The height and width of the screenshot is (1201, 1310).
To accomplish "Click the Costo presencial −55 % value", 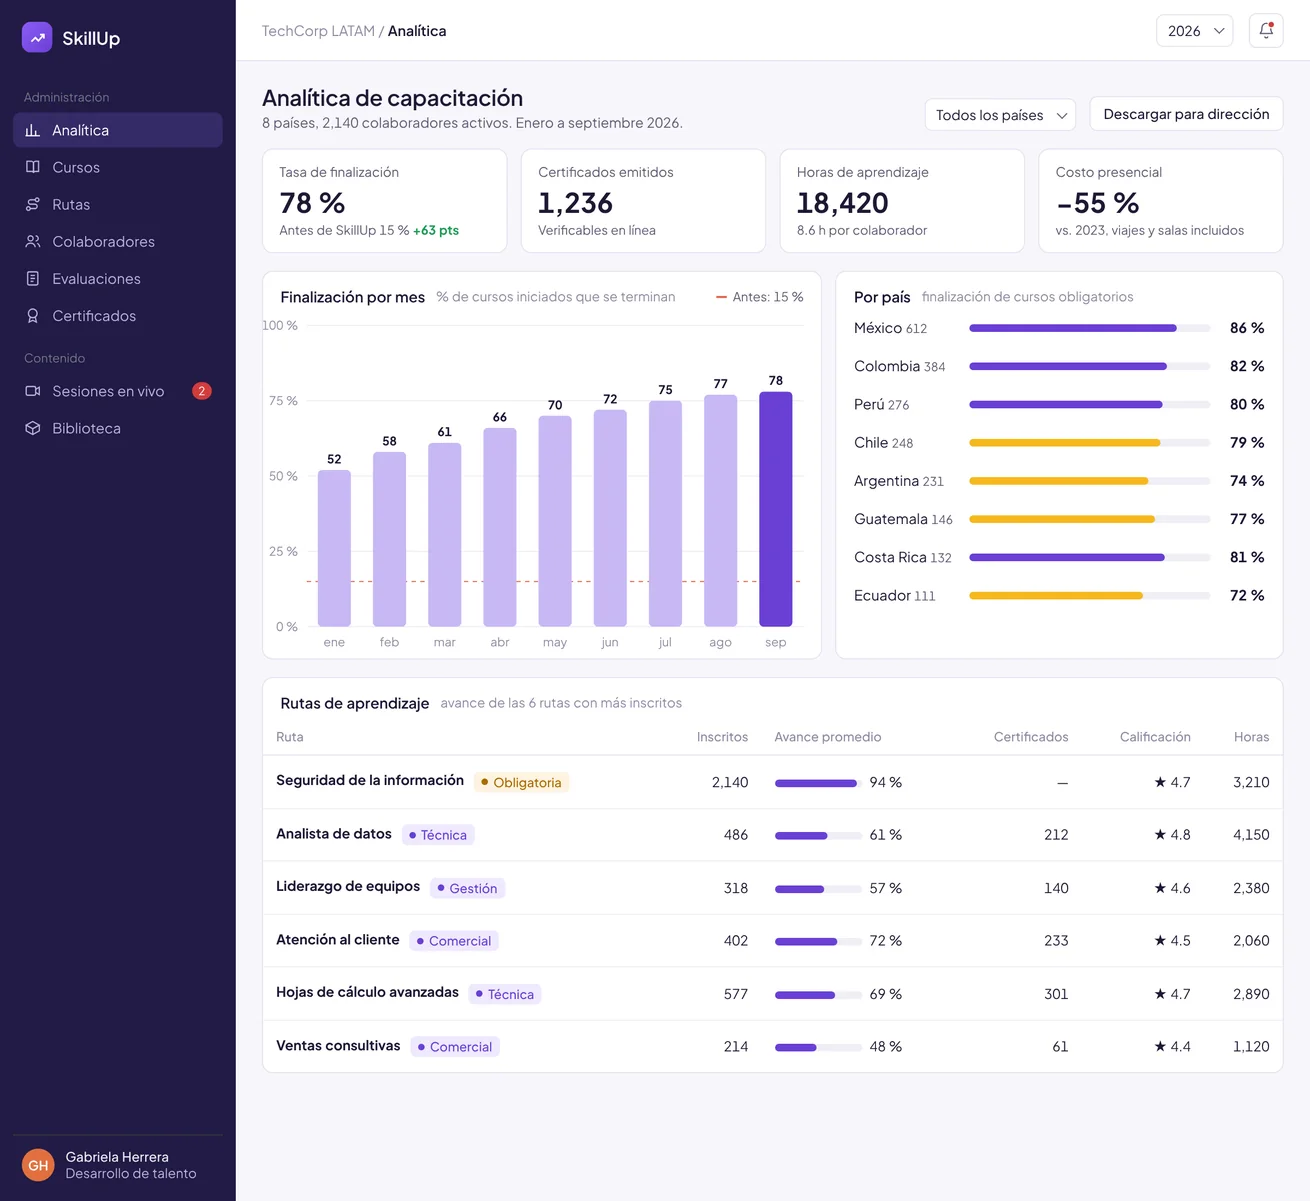I will pyautogui.click(x=1098, y=203).
